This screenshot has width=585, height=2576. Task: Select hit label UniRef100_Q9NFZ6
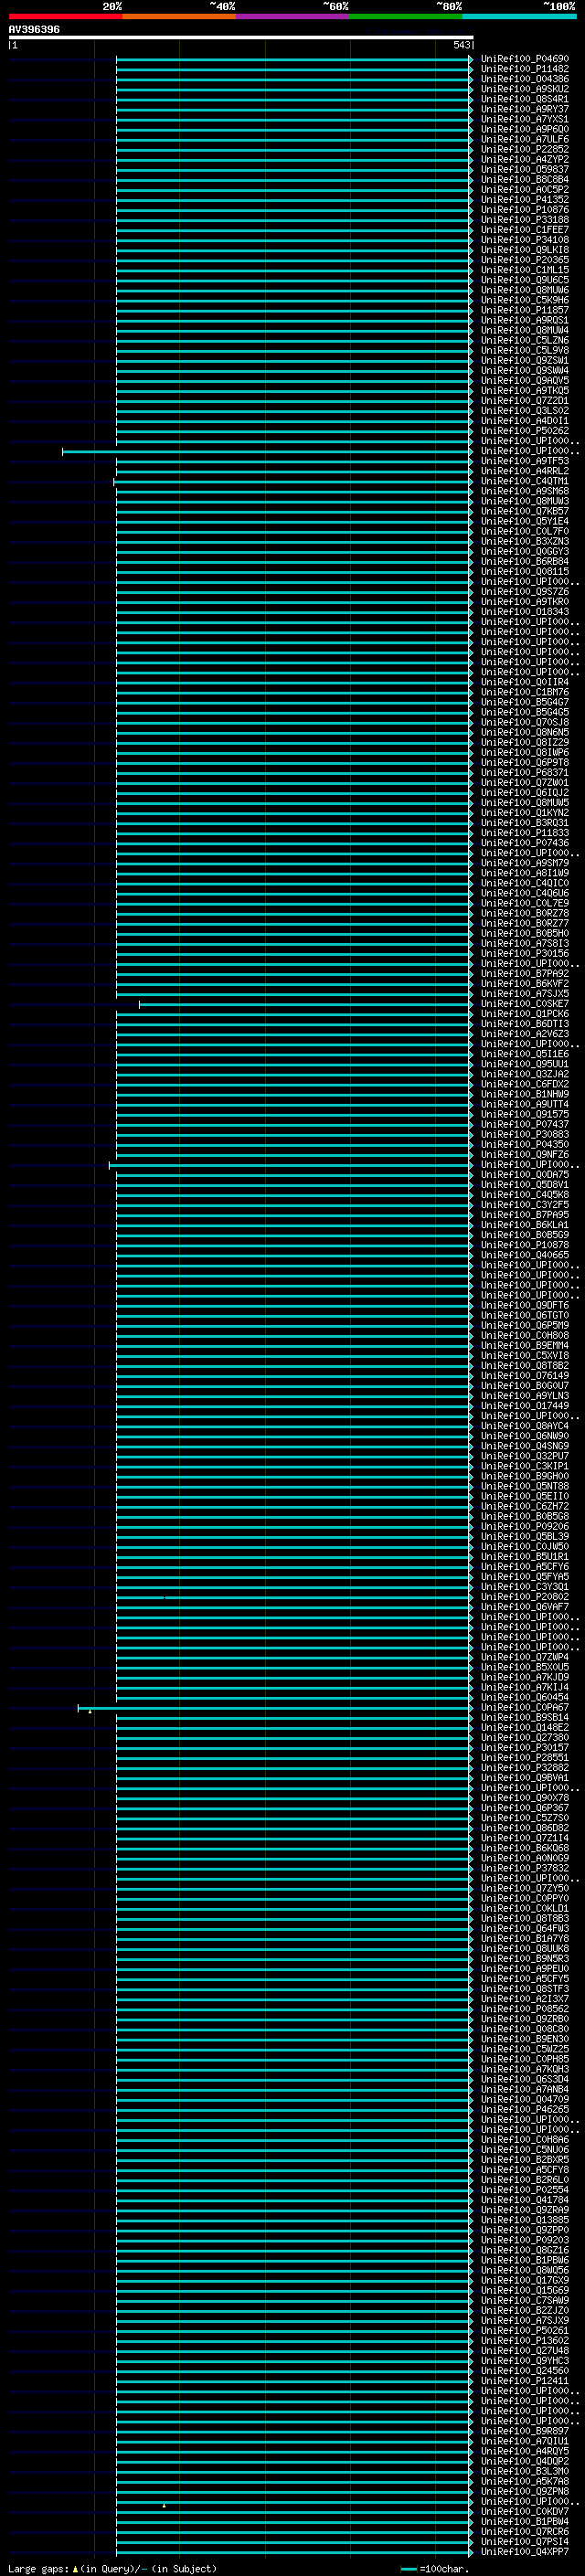525,1154
